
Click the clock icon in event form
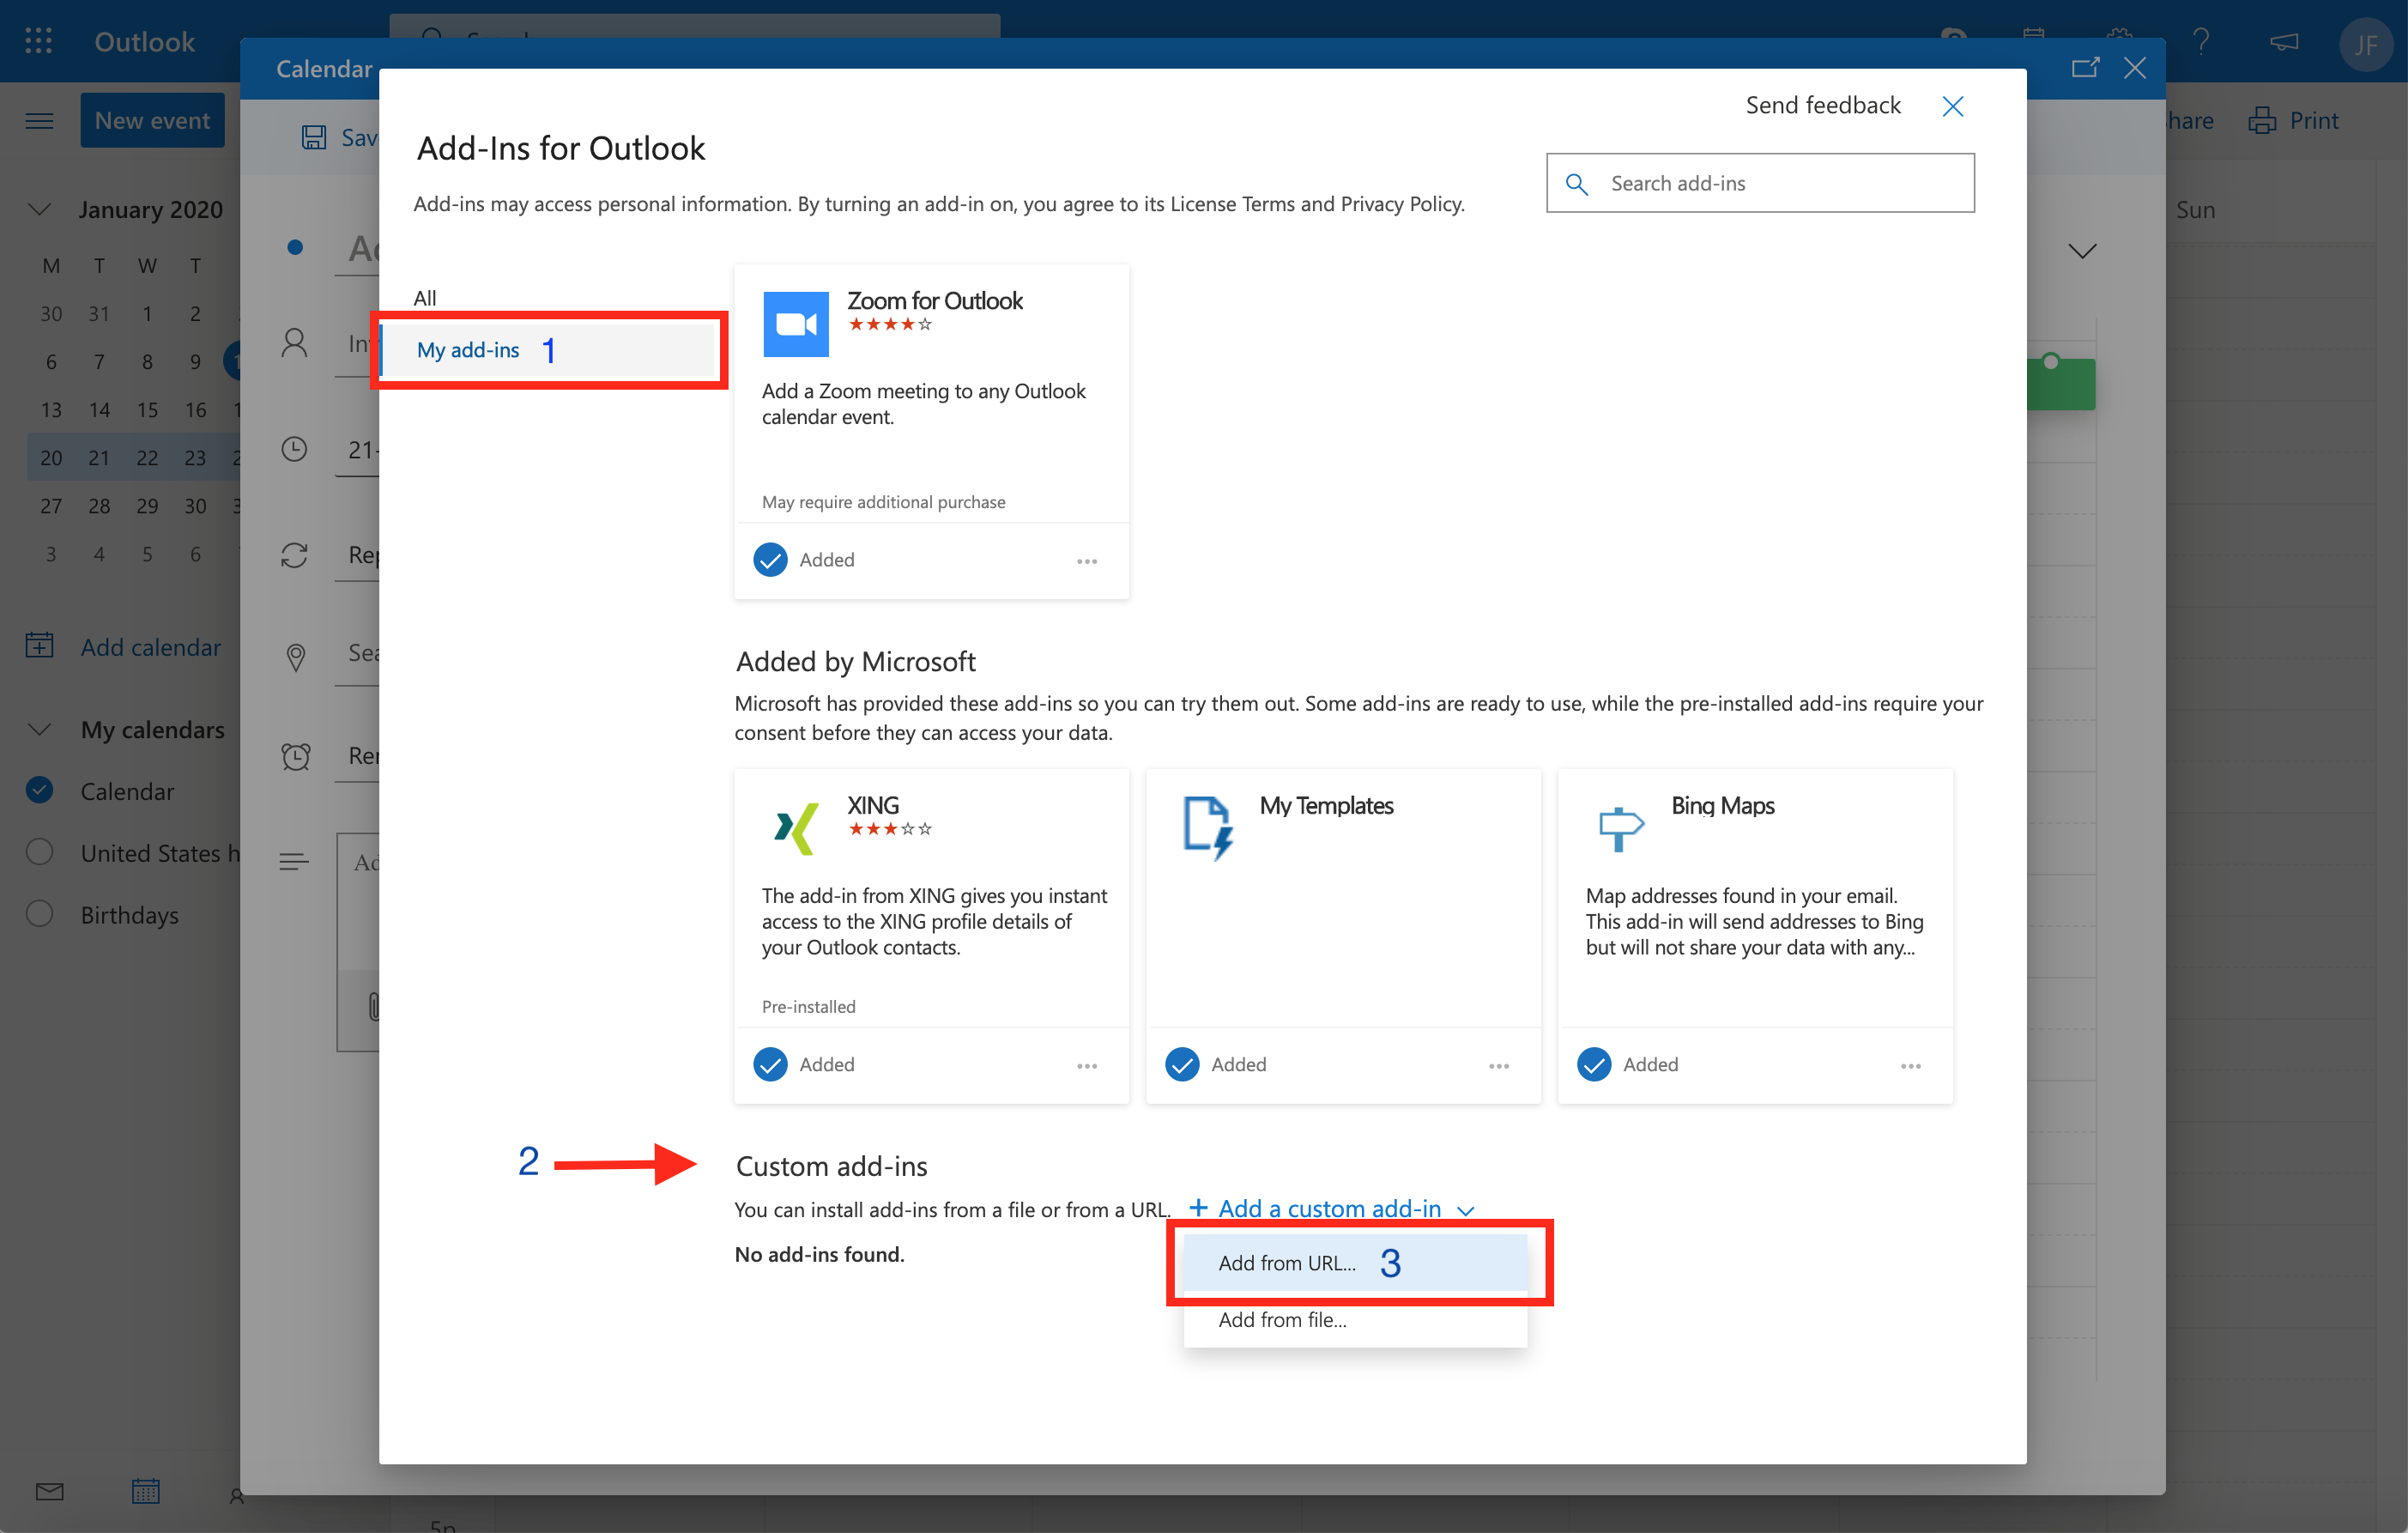(x=294, y=449)
